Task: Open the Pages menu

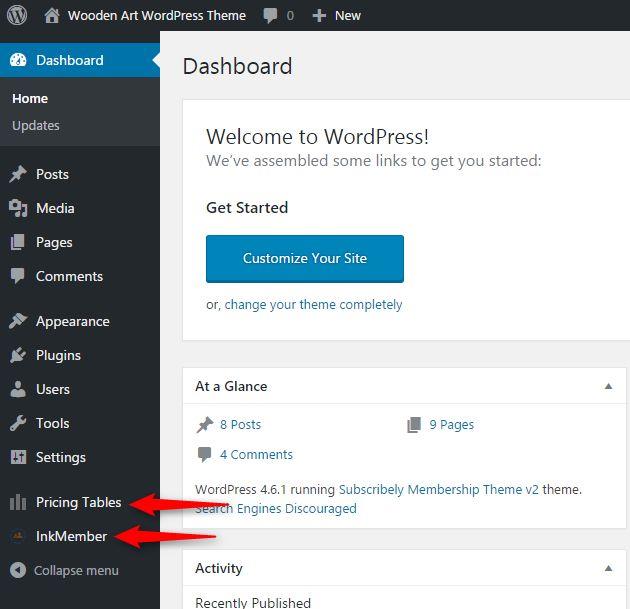Action: click(x=54, y=243)
